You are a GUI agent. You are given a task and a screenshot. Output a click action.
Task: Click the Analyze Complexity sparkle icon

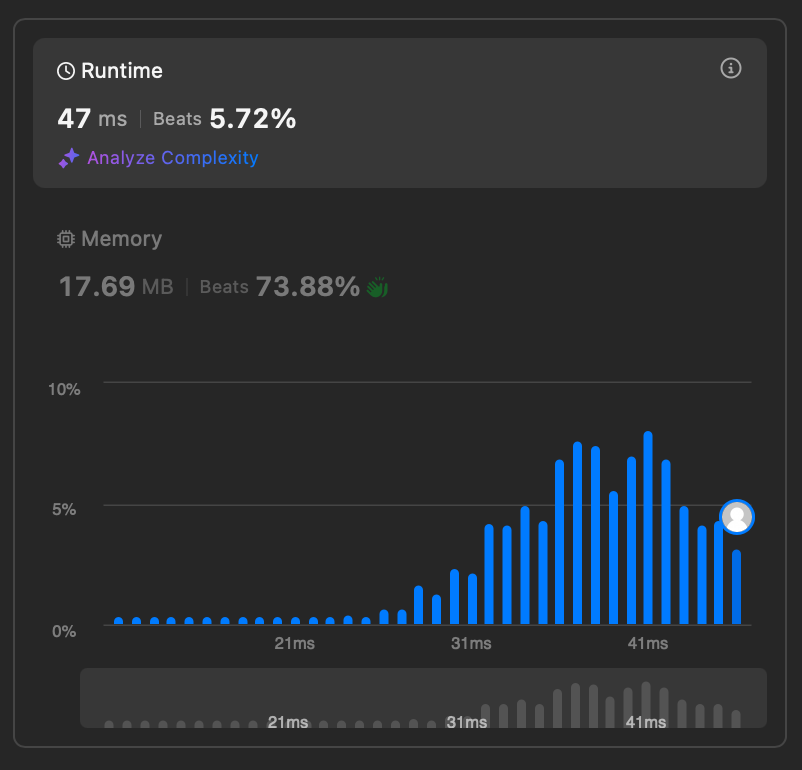pyautogui.click(x=69, y=158)
